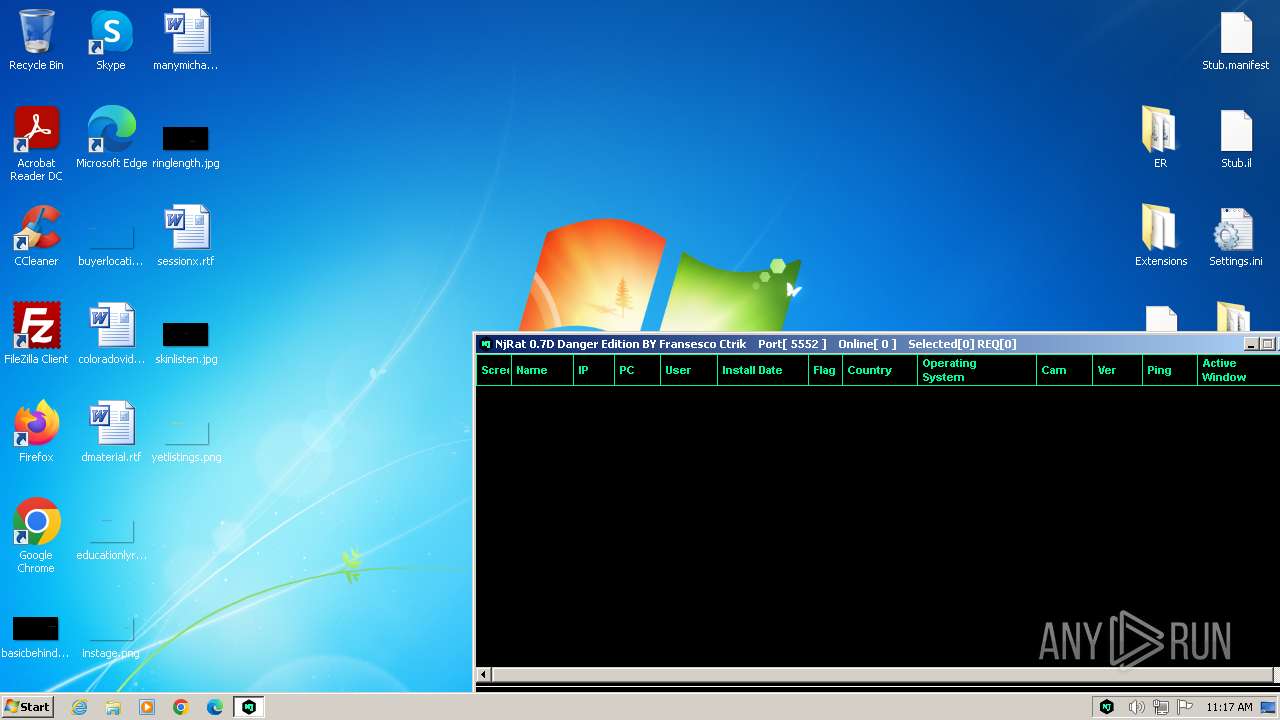
Task: Select ringlength.jpg file on desktop
Action: pyautogui.click(x=186, y=146)
